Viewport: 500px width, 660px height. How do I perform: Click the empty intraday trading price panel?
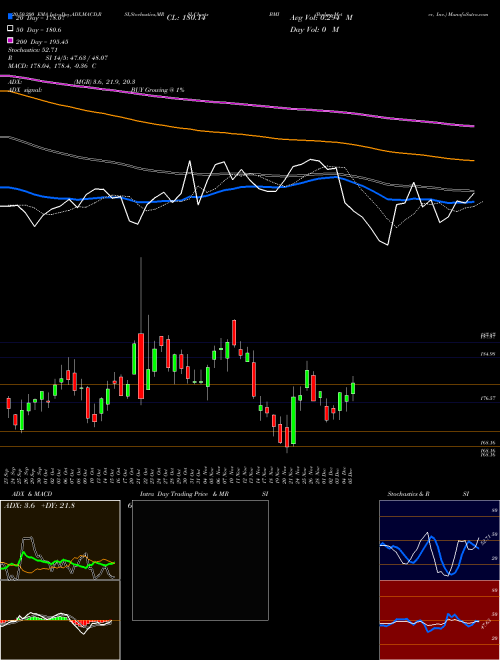click(200, 560)
